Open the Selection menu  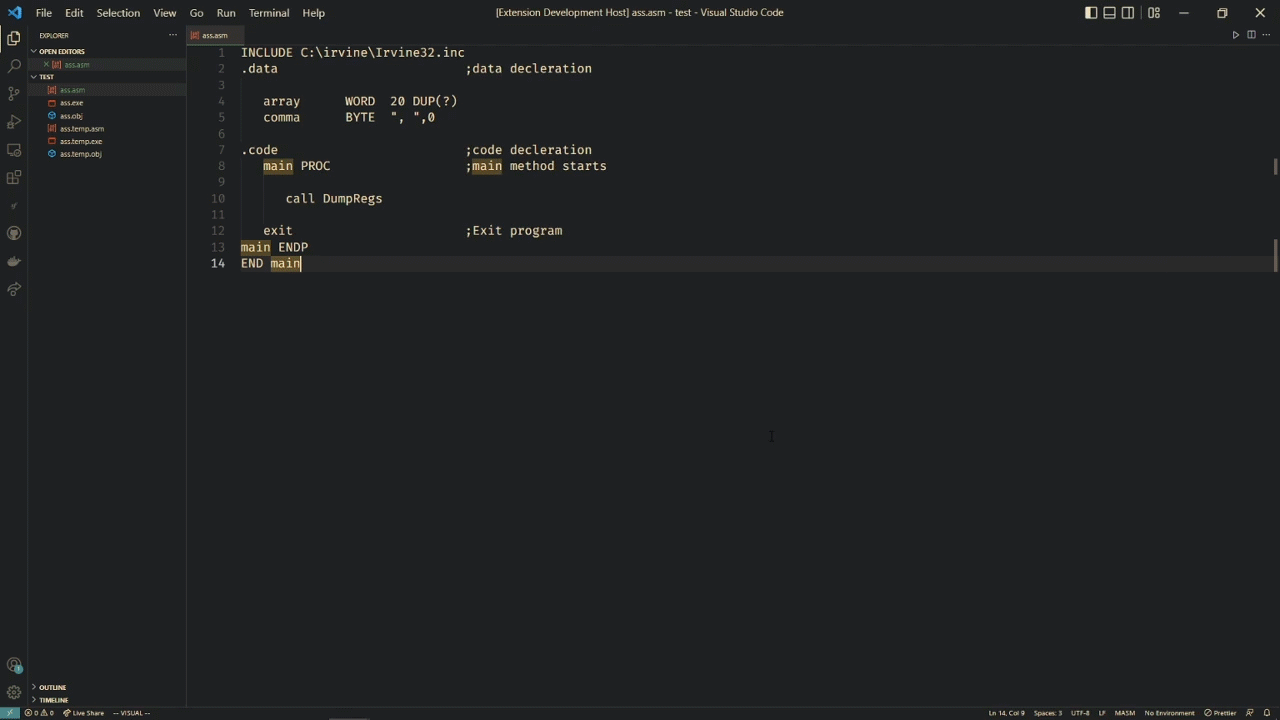pos(118,13)
